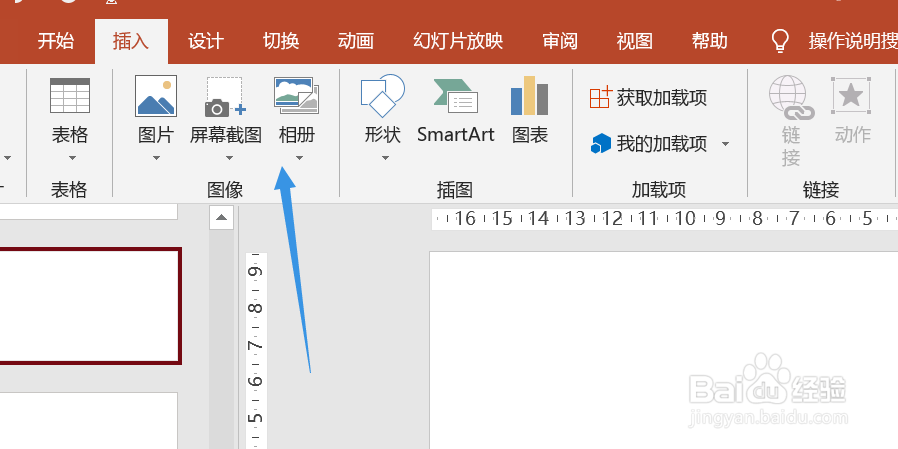Click the 屏幕截图 camera icon
Image resolution: width=898 pixels, height=449 pixels.
[226, 97]
